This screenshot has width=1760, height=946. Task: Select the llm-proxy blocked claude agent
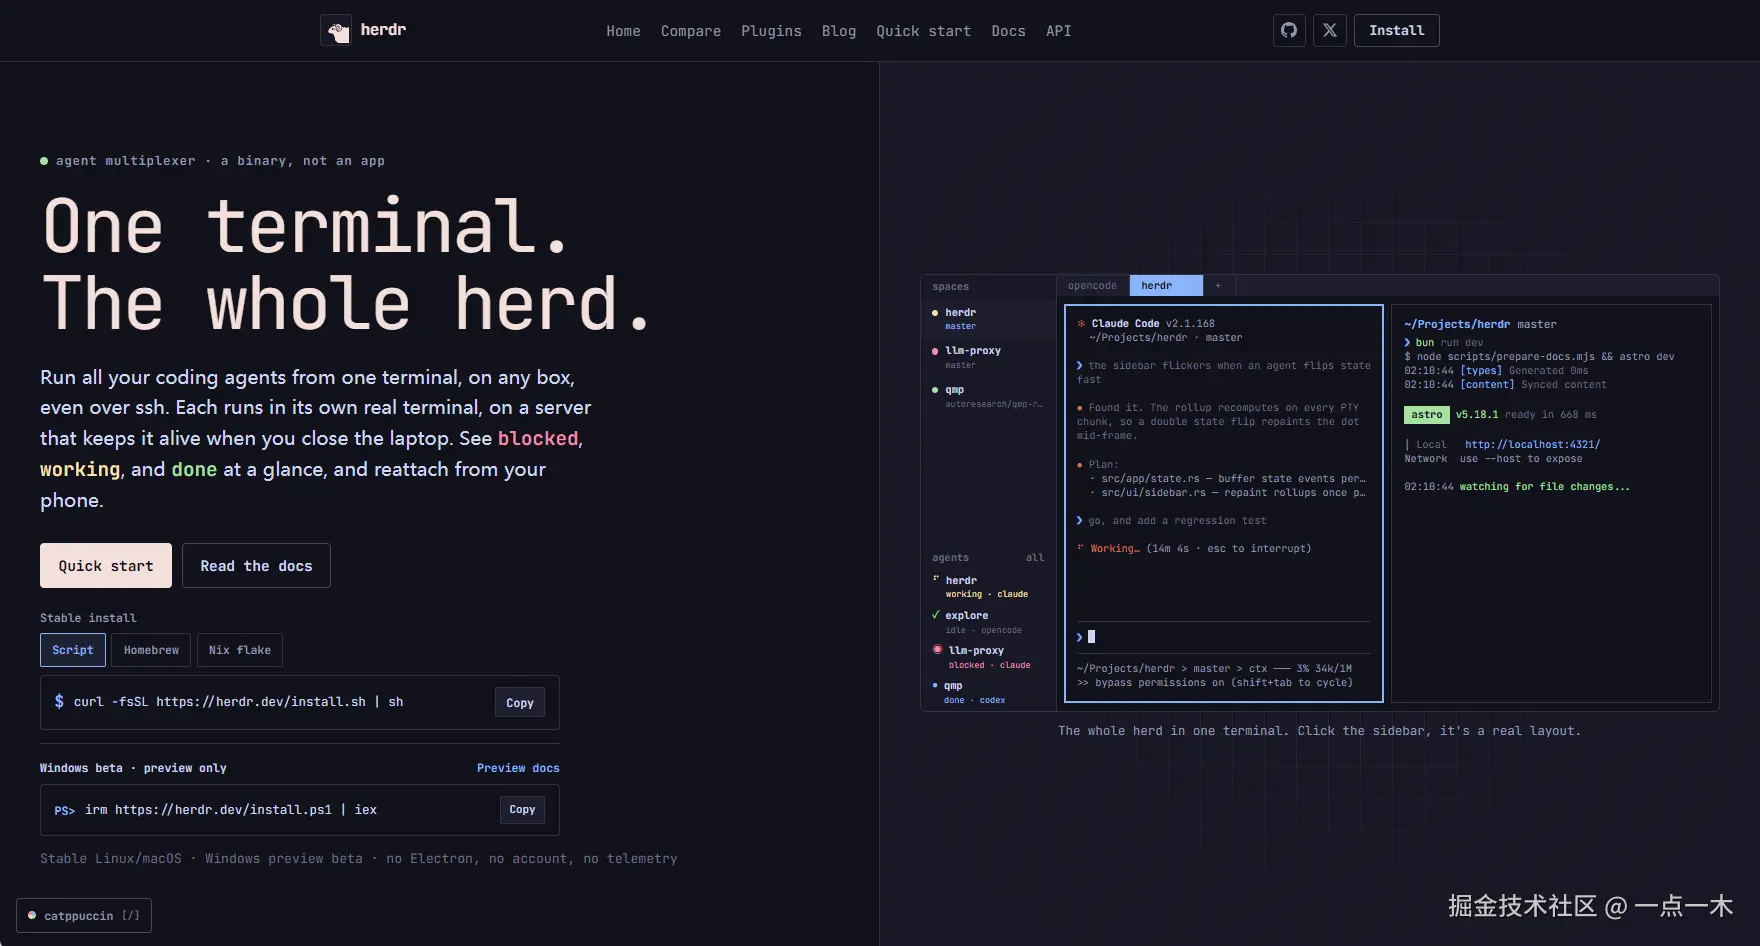click(x=988, y=657)
